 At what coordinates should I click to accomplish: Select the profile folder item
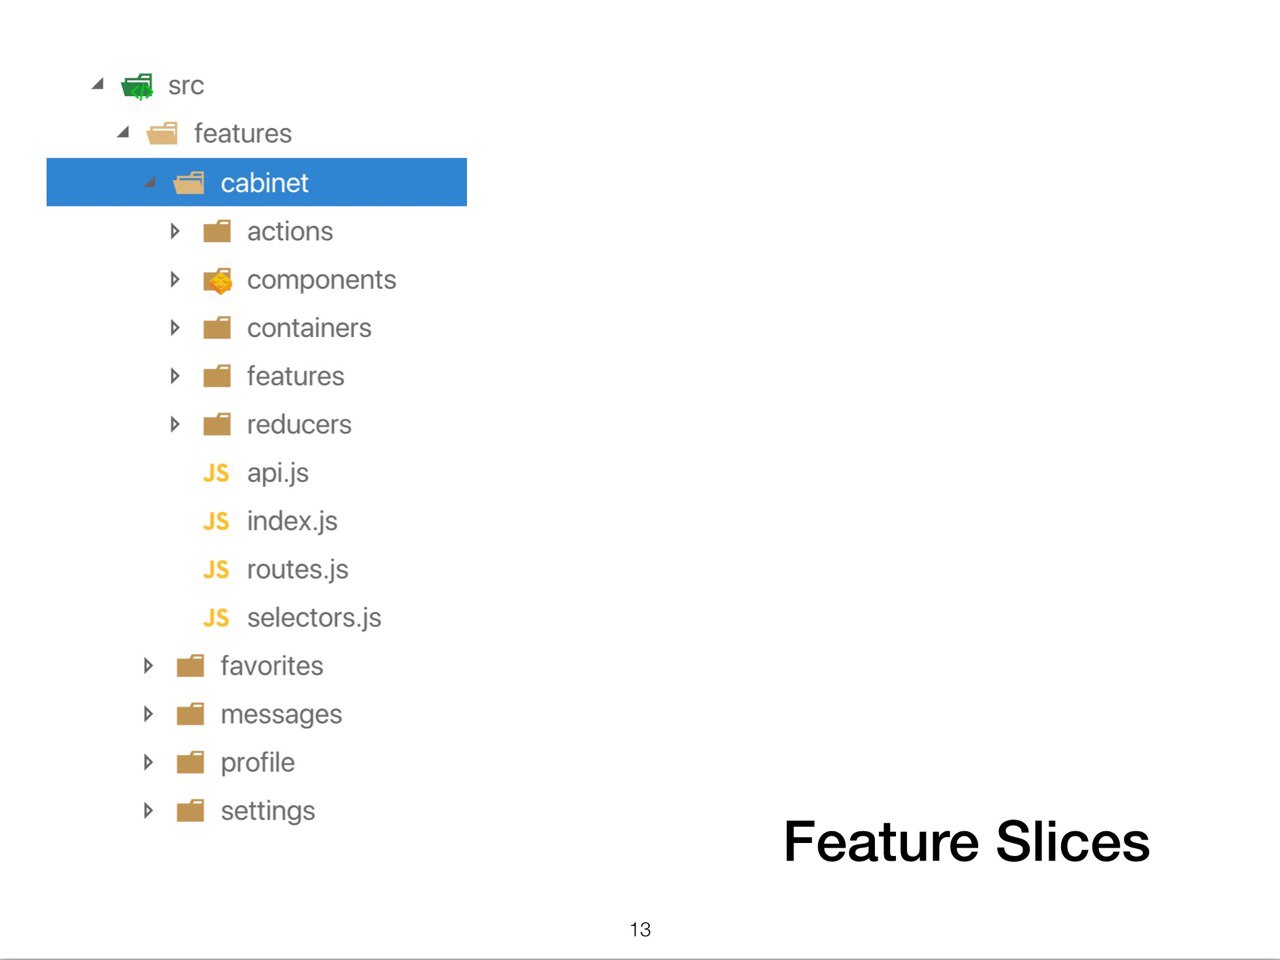[257, 763]
